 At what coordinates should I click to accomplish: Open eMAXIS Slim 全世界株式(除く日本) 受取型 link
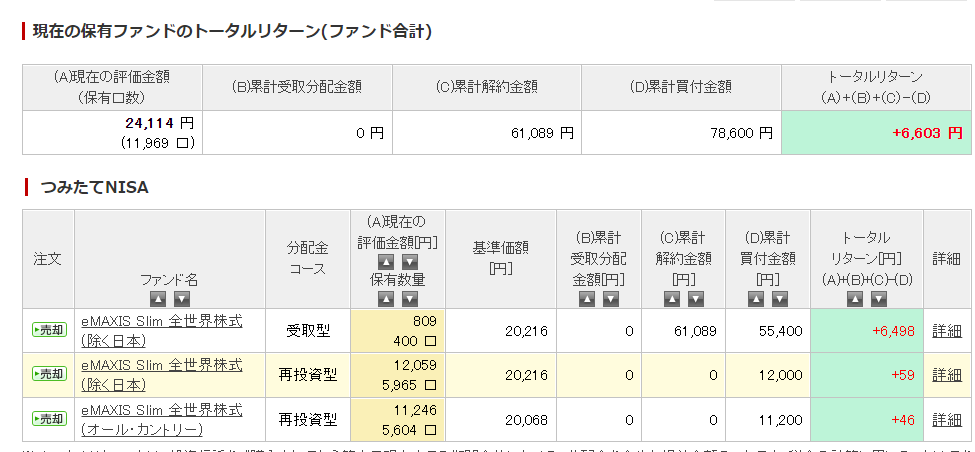pyautogui.click(x=162, y=331)
